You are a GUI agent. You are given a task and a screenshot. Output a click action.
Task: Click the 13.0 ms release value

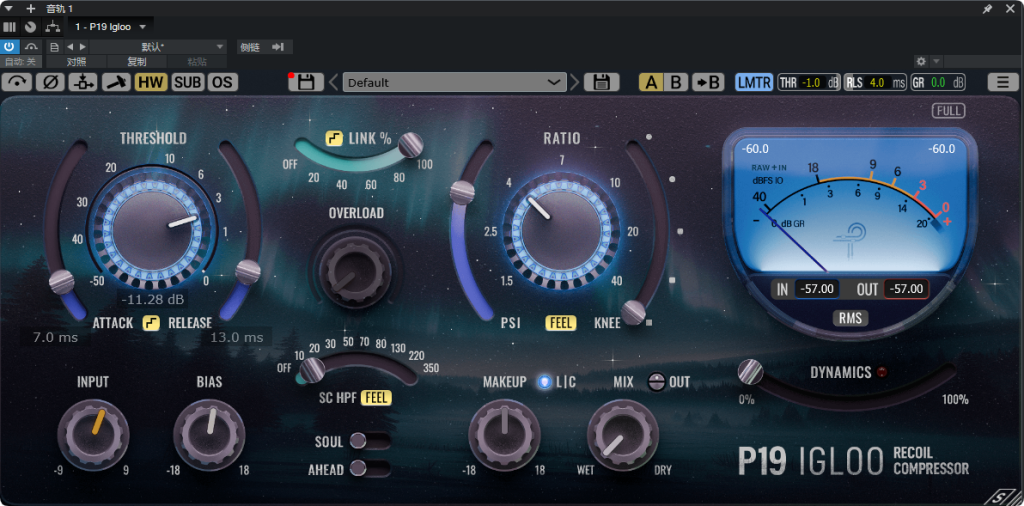pyautogui.click(x=236, y=338)
